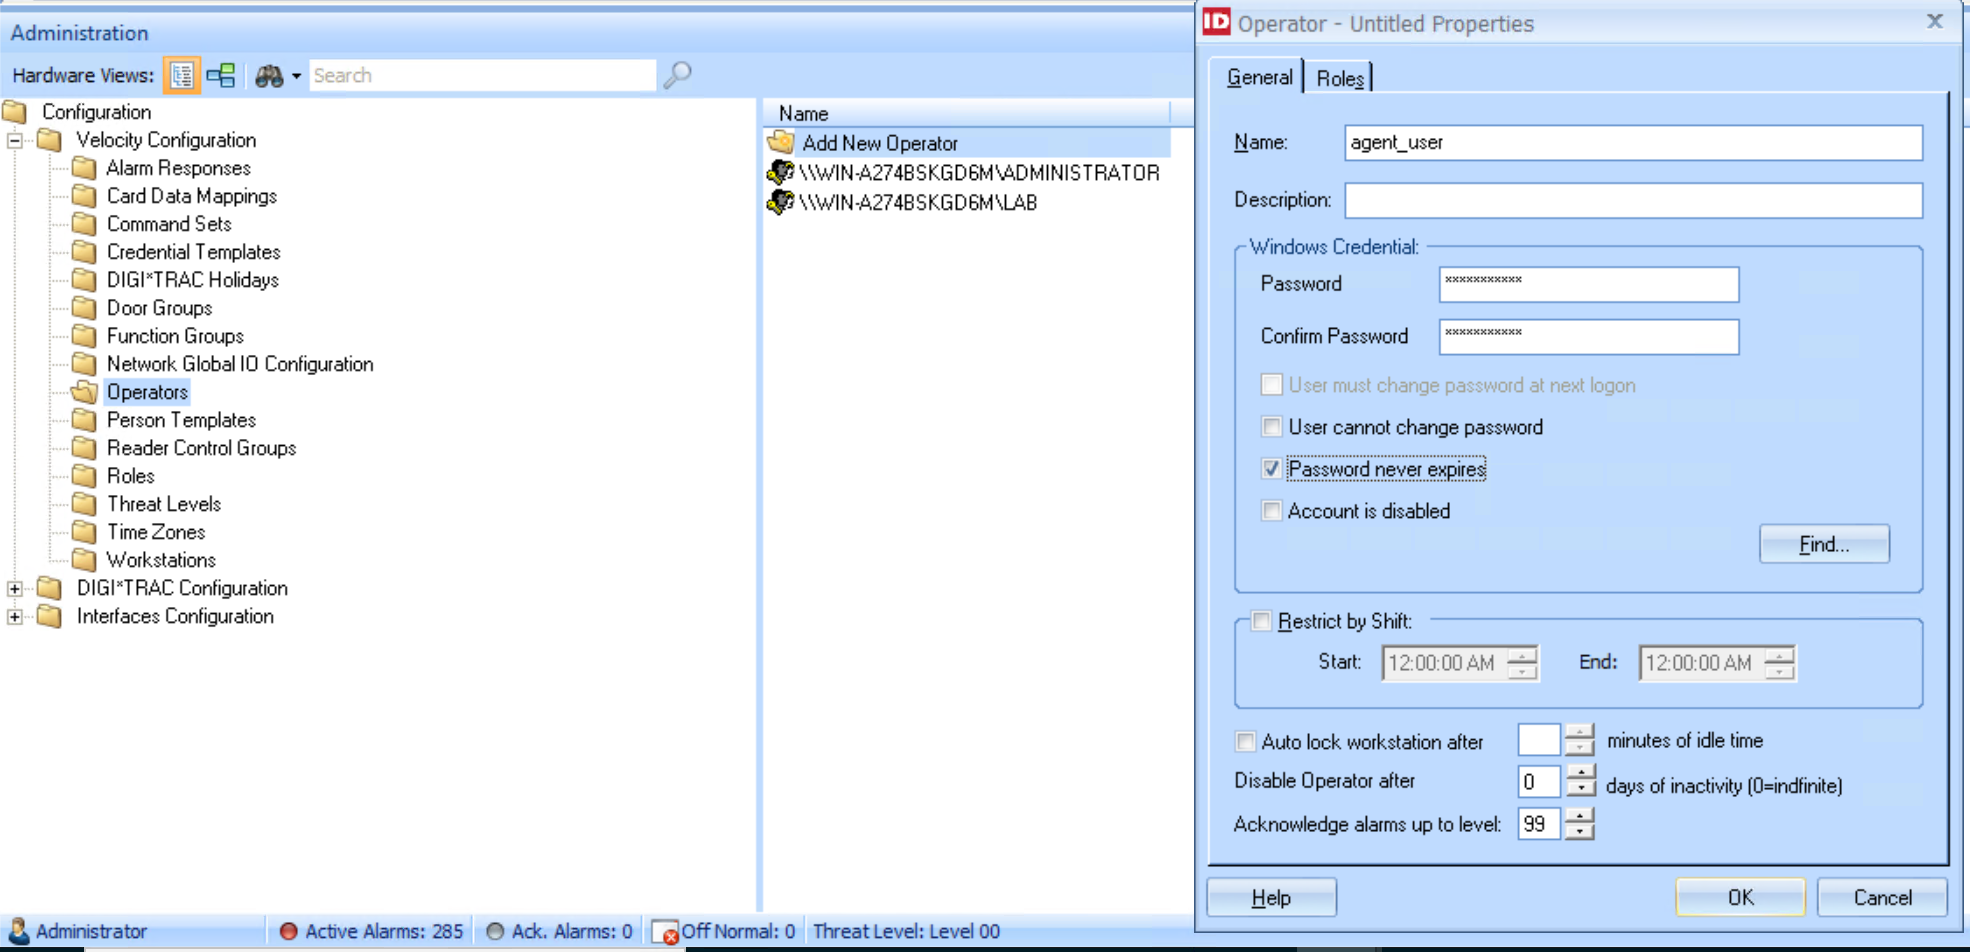Uncheck Password never expires checkbox

[1272, 469]
